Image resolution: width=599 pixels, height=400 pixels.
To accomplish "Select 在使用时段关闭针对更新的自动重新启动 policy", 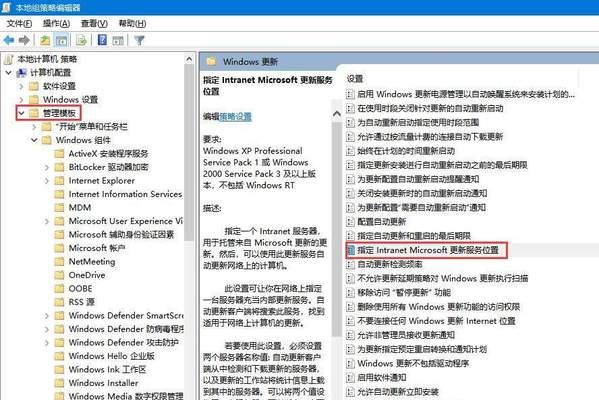I will (x=430, y=109).
